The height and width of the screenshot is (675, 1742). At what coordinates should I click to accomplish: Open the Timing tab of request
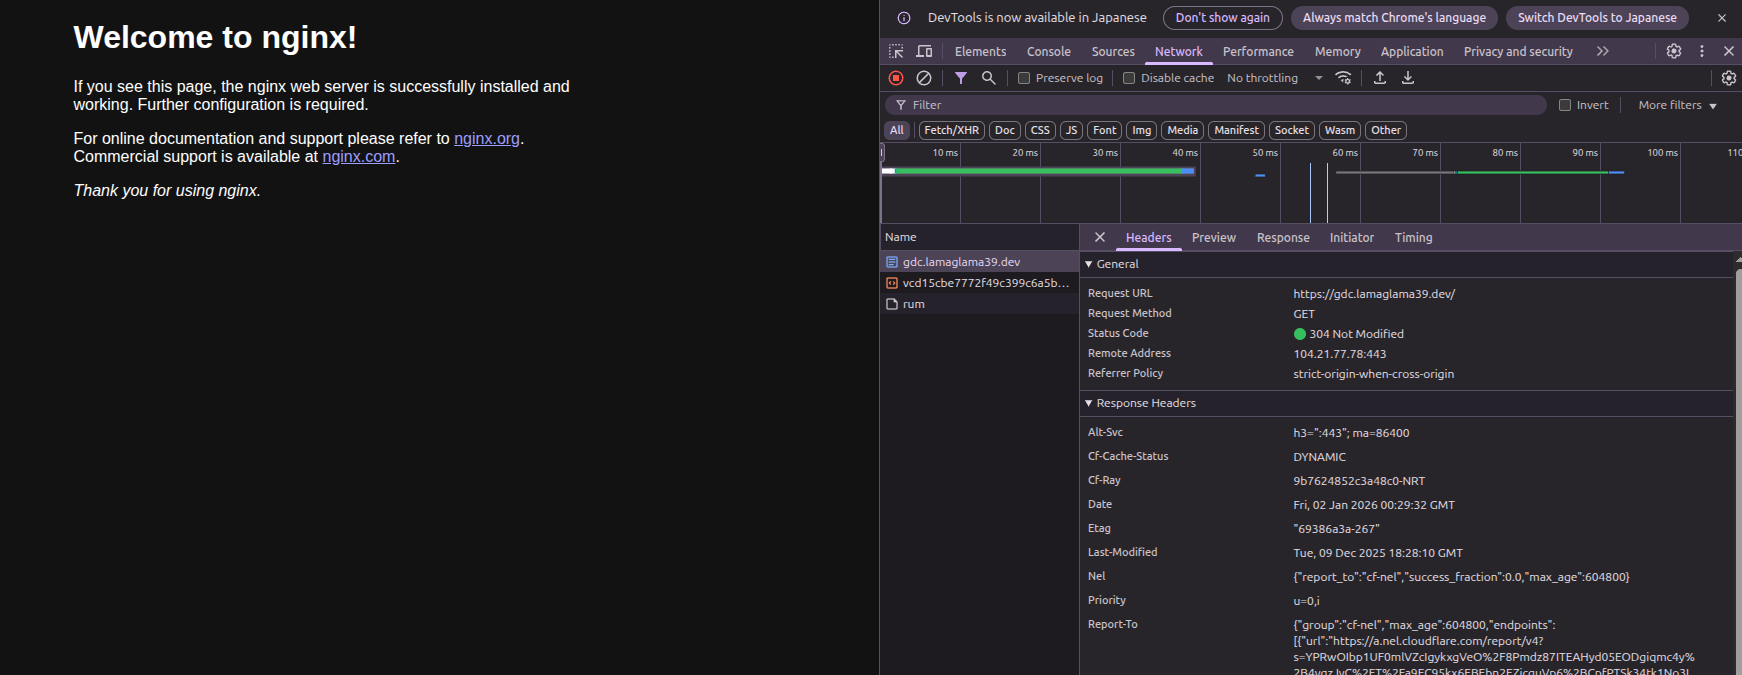click(x=1414, y=237)
